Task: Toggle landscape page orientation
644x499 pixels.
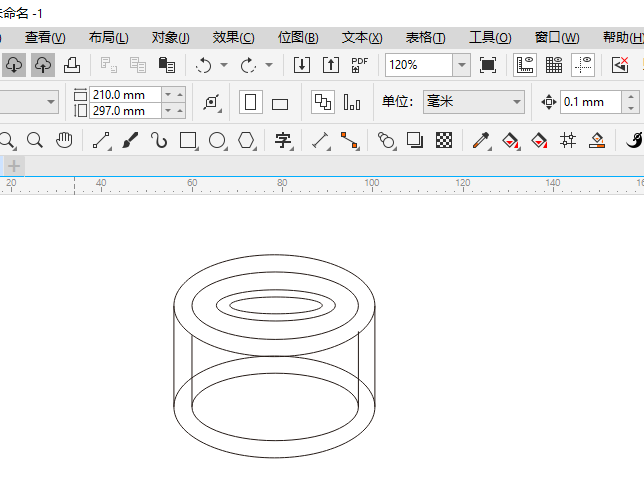Action: (x=280, y=103)
